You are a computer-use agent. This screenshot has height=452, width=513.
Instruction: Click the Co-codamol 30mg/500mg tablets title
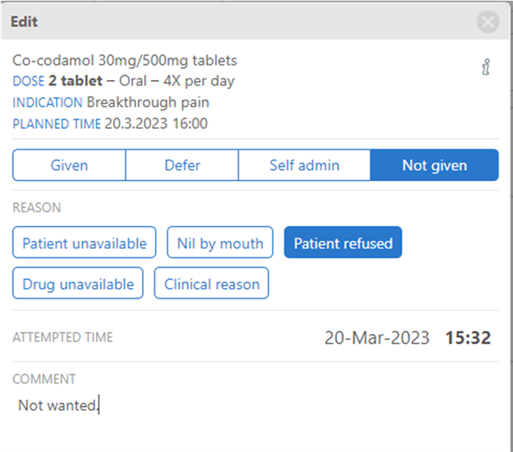[125, 61]
